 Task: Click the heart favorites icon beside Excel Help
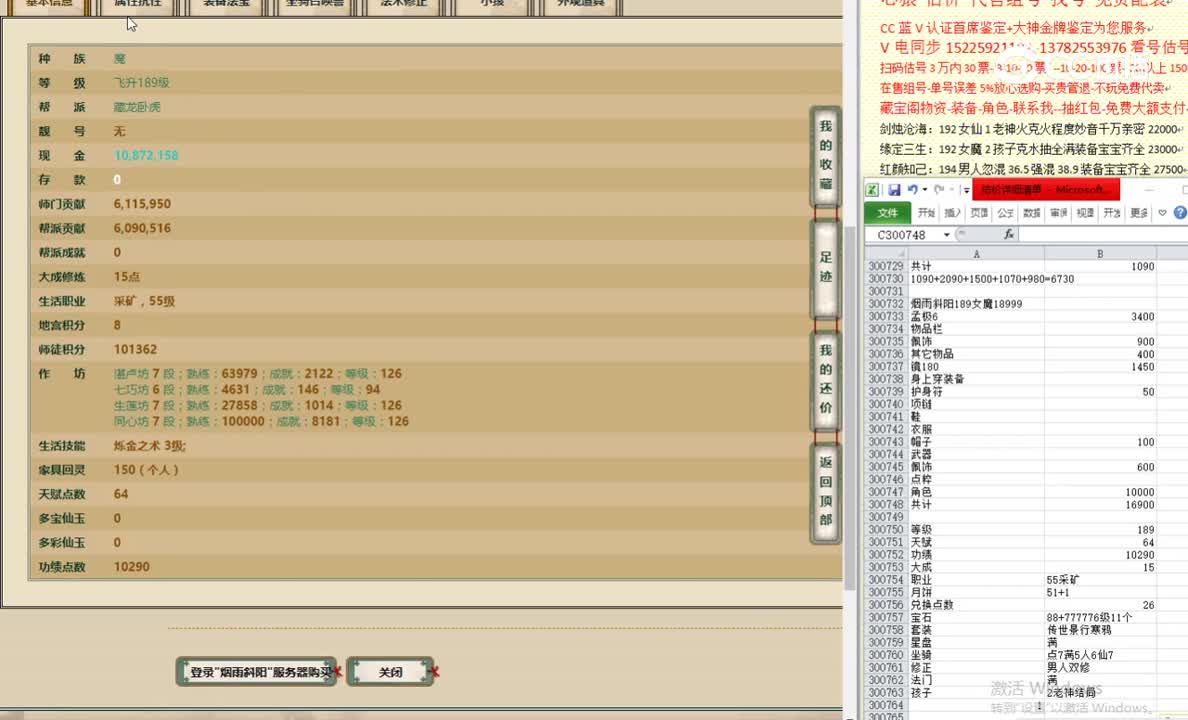(x=1161, y=212)
